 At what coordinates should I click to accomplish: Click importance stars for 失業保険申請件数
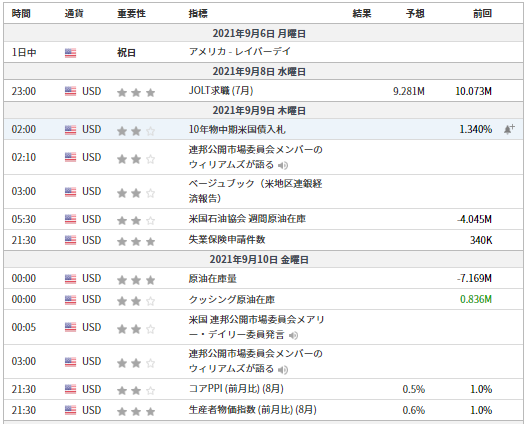click(x=136, y=242)
